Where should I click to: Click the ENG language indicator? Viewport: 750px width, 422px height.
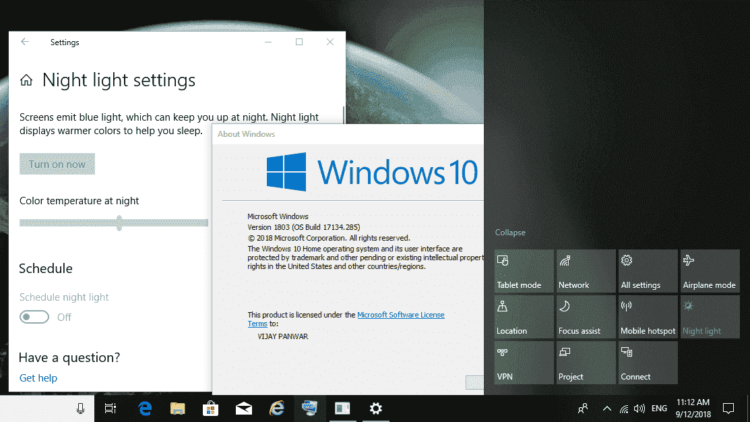point(659,408)
